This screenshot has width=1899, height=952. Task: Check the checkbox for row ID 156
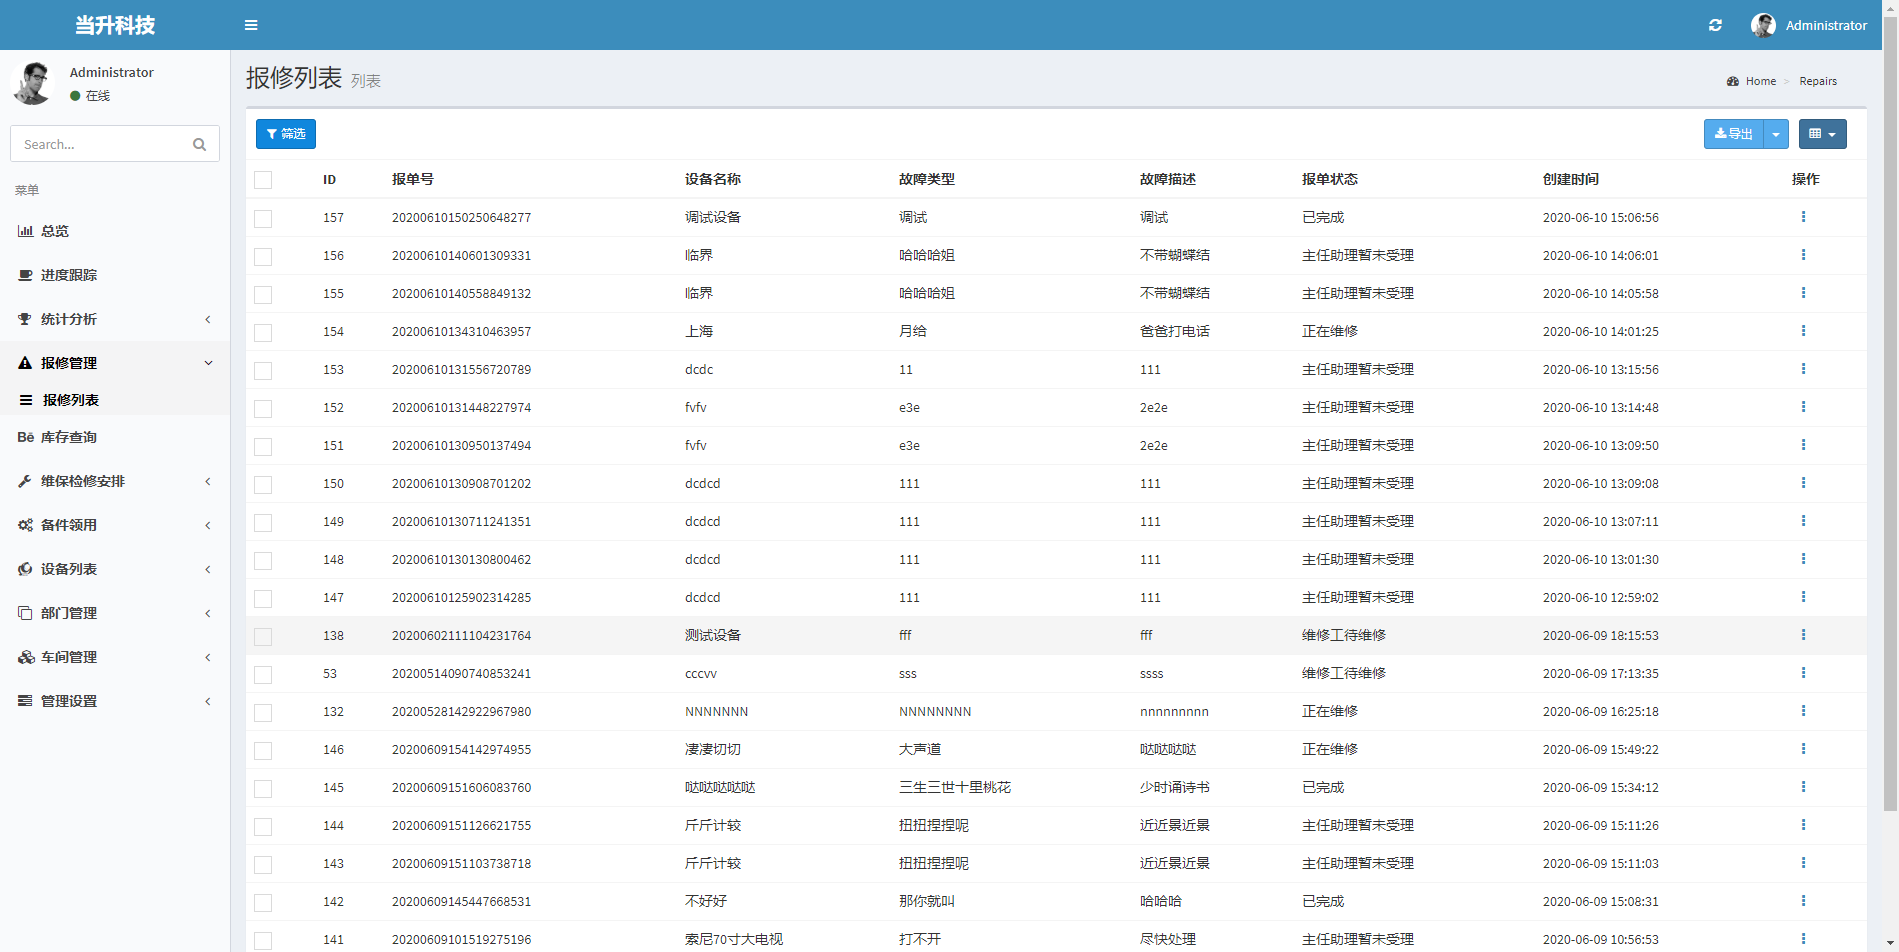coord(263,256)
